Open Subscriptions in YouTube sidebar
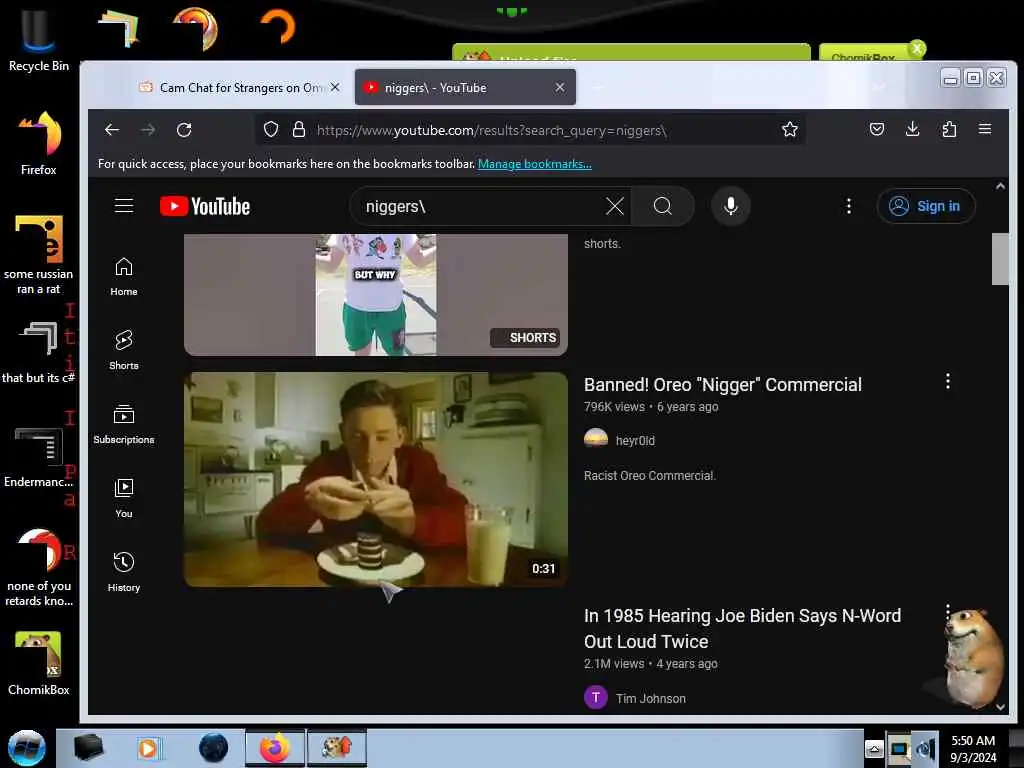Image resolution: width=1024 pixels, height=768 pixels. (123, 424)
